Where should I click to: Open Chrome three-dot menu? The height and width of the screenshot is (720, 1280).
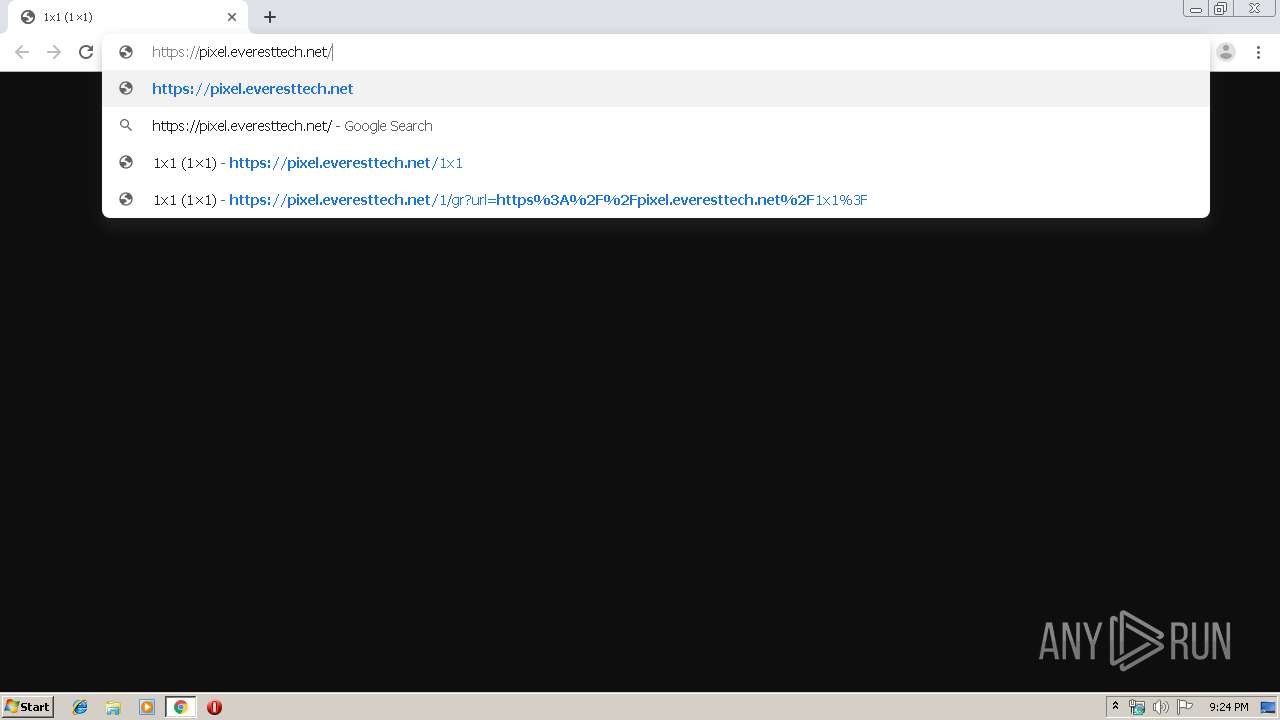click(1258, 52)
